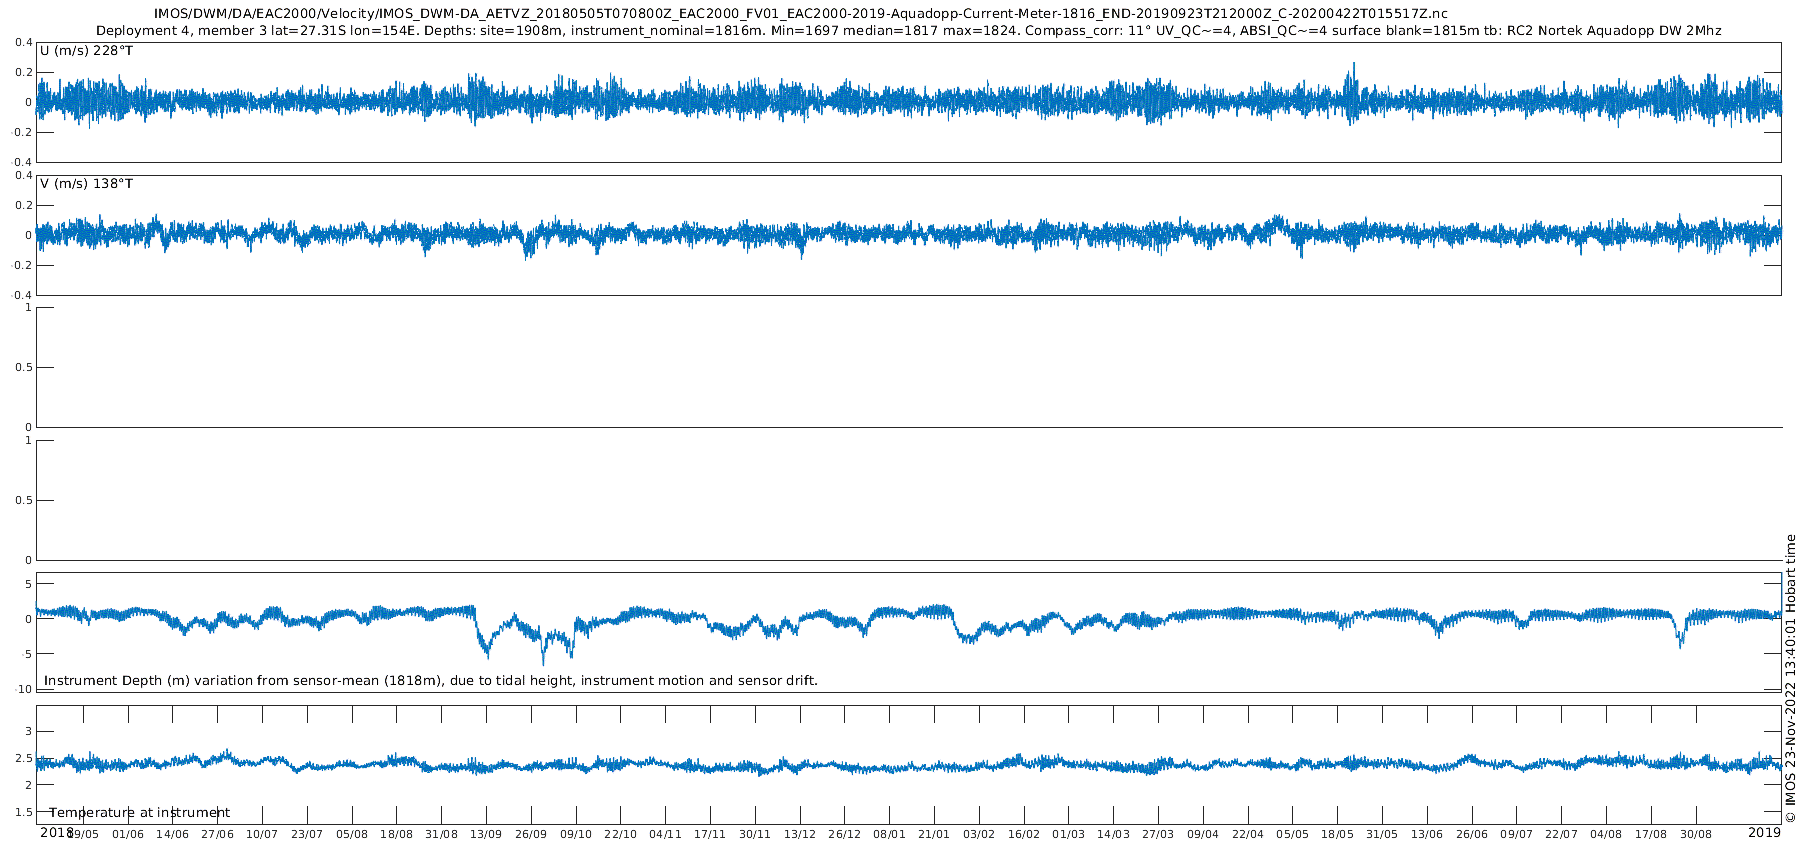Click the '09/04' date tick label
1800x850 pixels.
[1203, 834]
